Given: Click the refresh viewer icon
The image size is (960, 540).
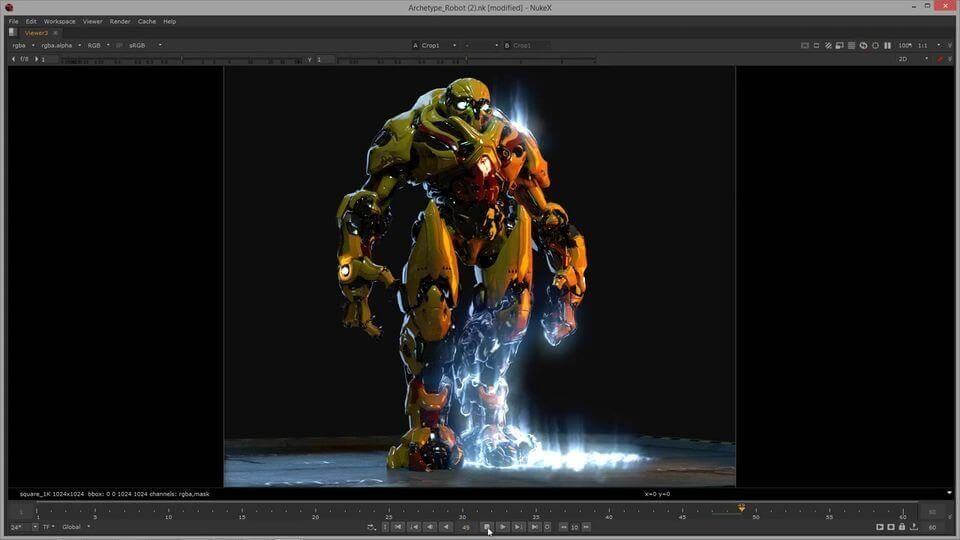Looking at the screenshot, I should [x=863, y=45].
